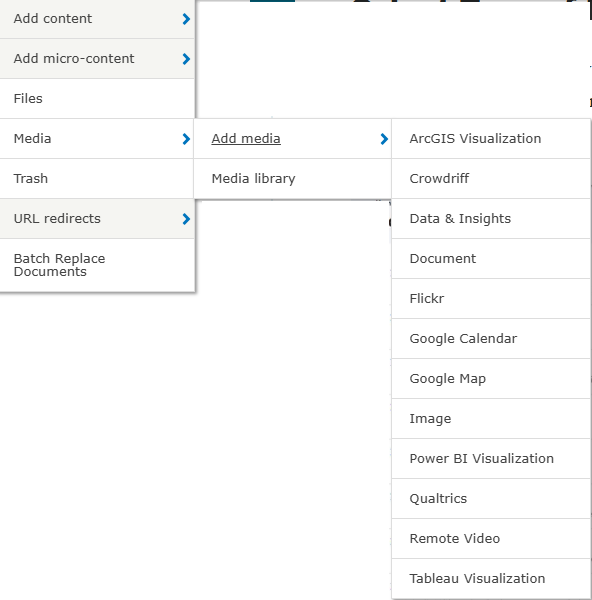Viewport: 592px width, 600px height.
Task: Open the Add micro-content menu item
Action: (97, 59)
